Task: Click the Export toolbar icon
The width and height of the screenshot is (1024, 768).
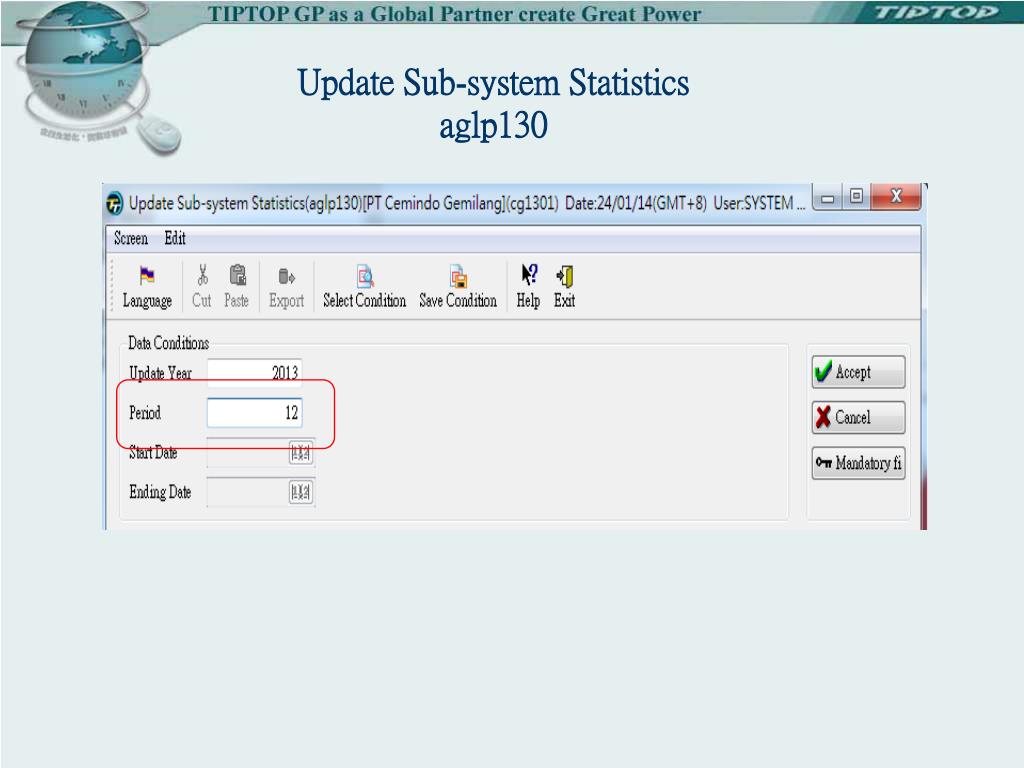Action: (x=286, y=277)
